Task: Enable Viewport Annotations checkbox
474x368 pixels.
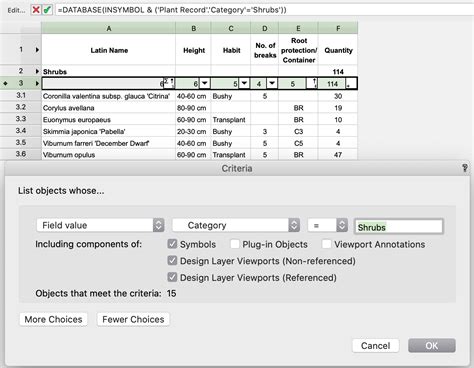Action: (327, 244)
